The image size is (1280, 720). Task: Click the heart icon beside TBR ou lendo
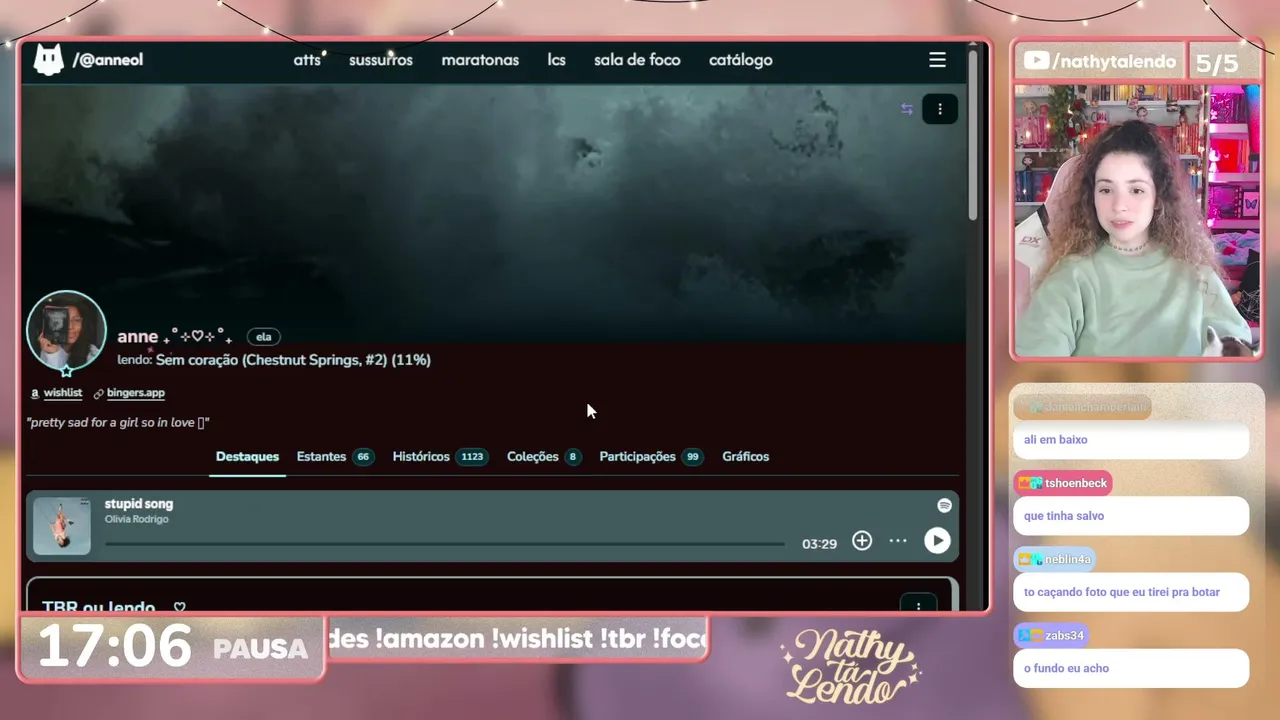point(180,607)
